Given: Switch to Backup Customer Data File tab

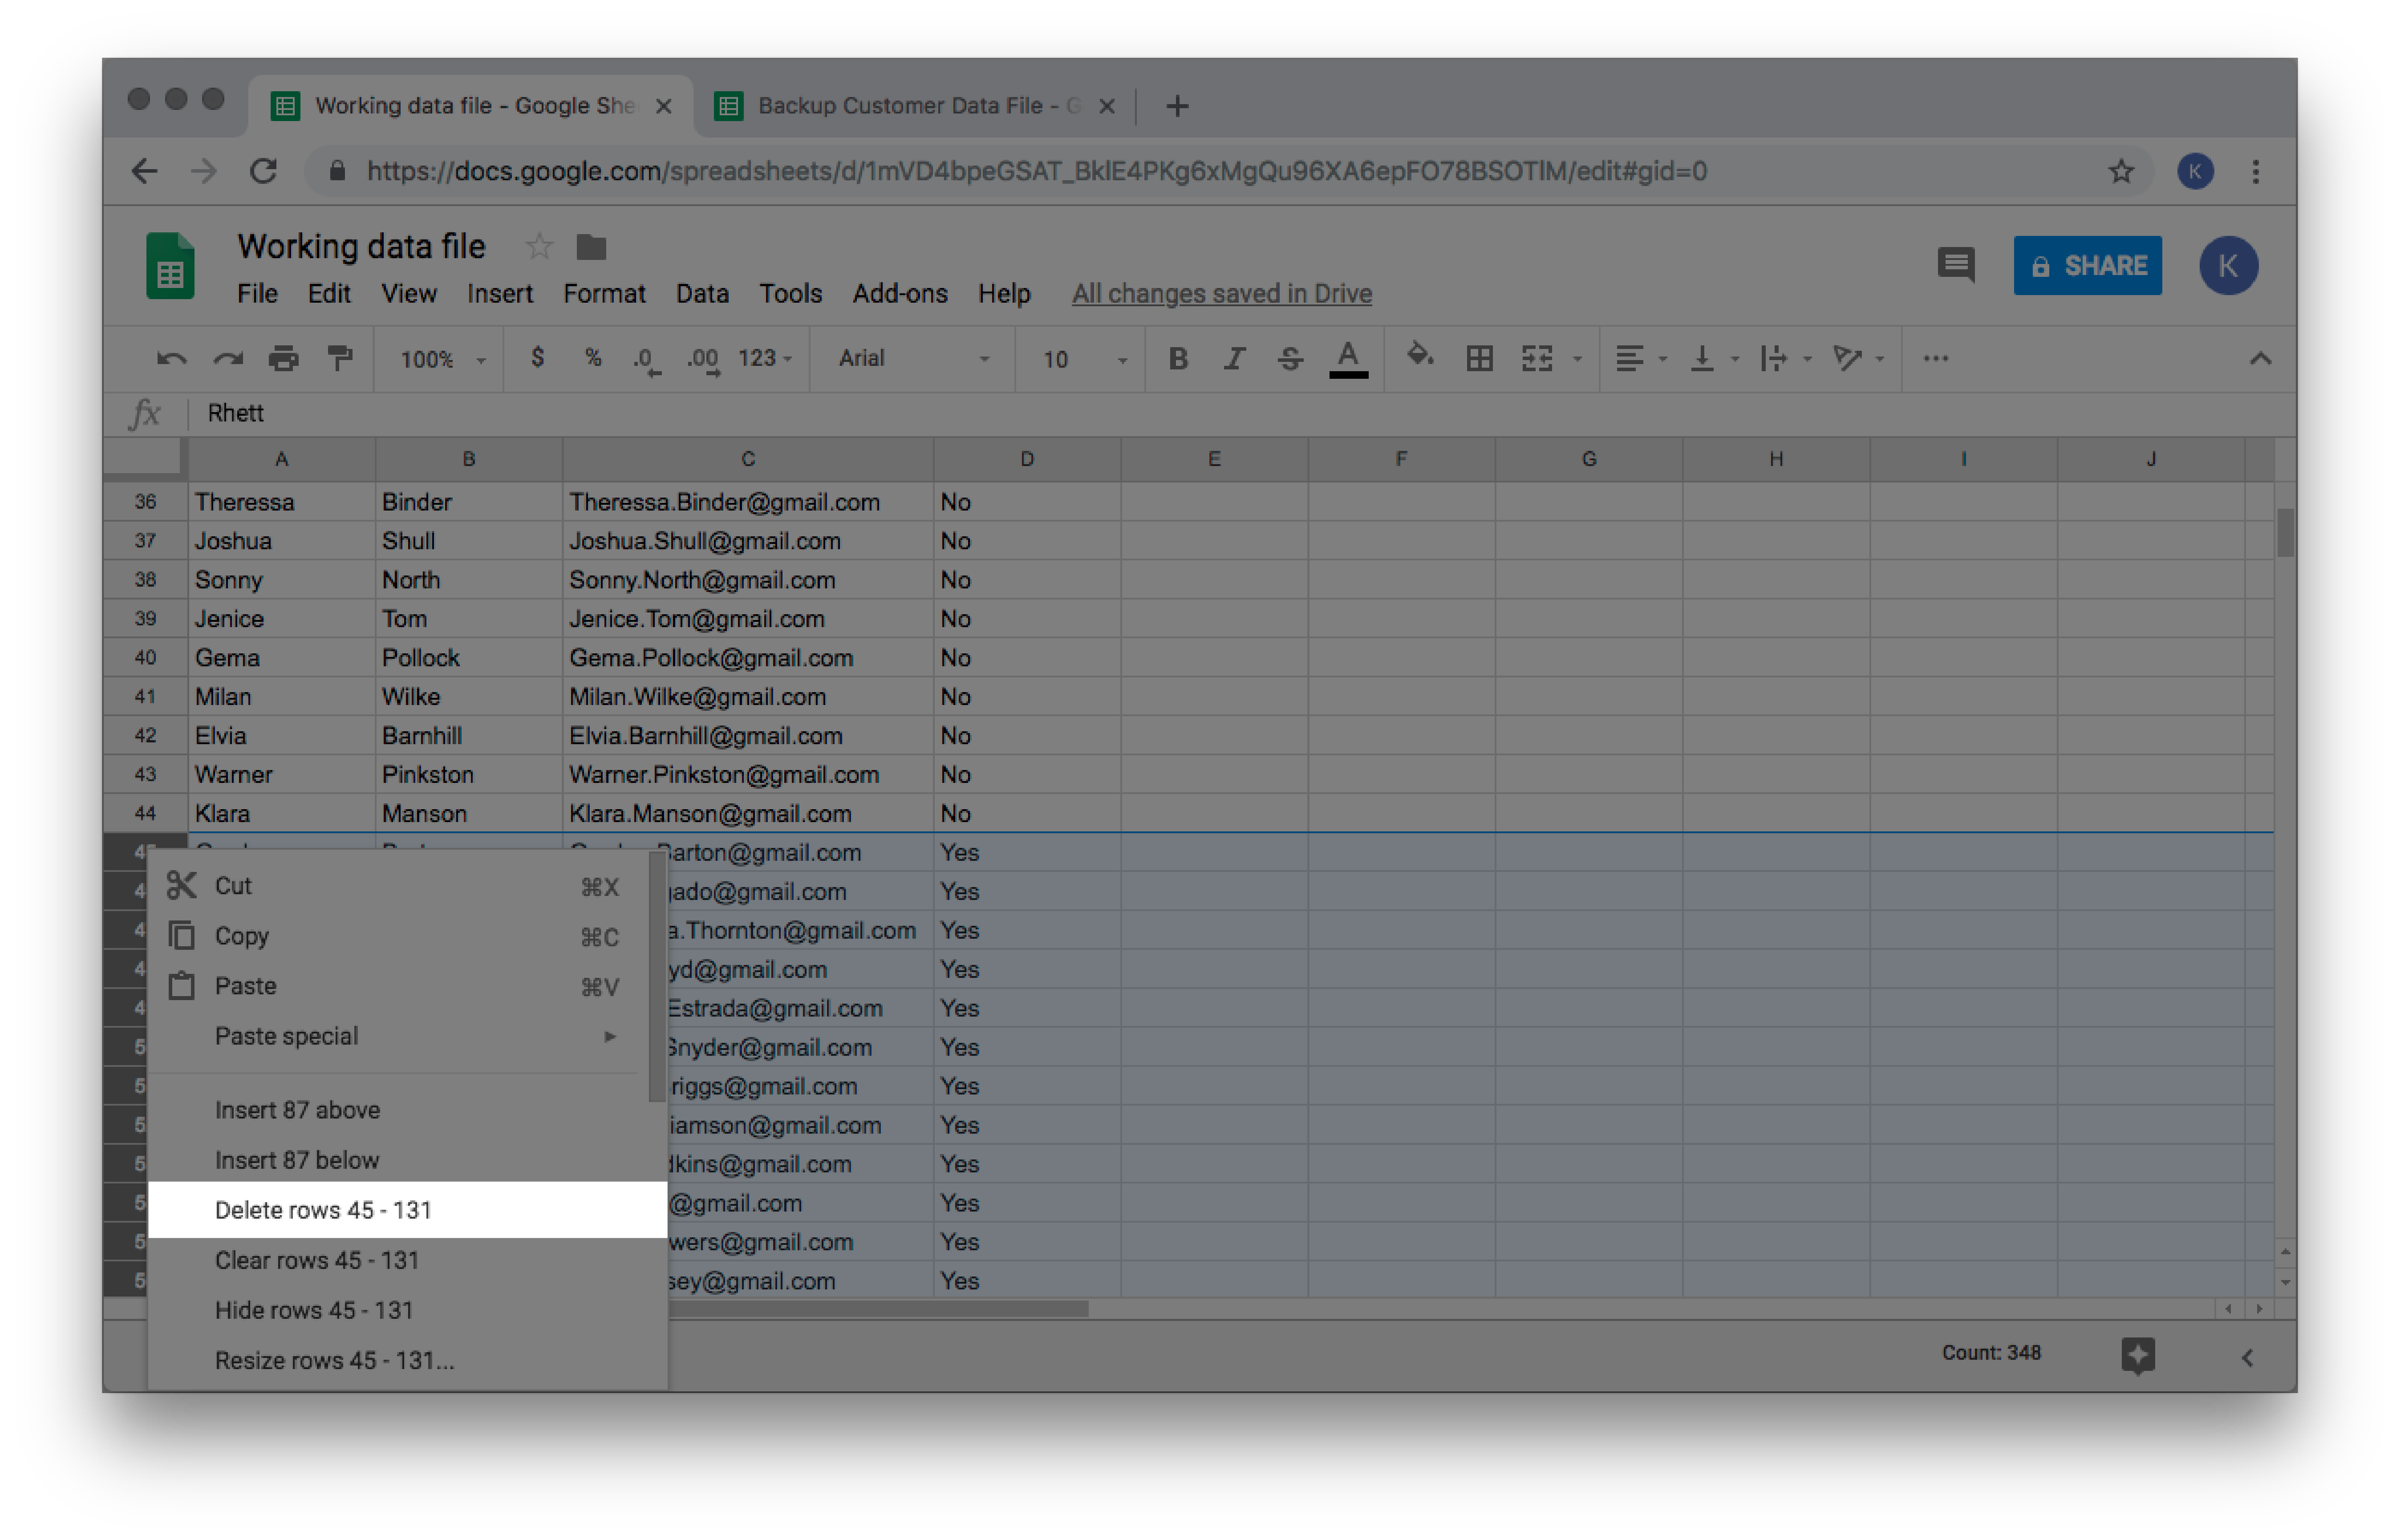Looking at the screenshot, I should [916, 105].
